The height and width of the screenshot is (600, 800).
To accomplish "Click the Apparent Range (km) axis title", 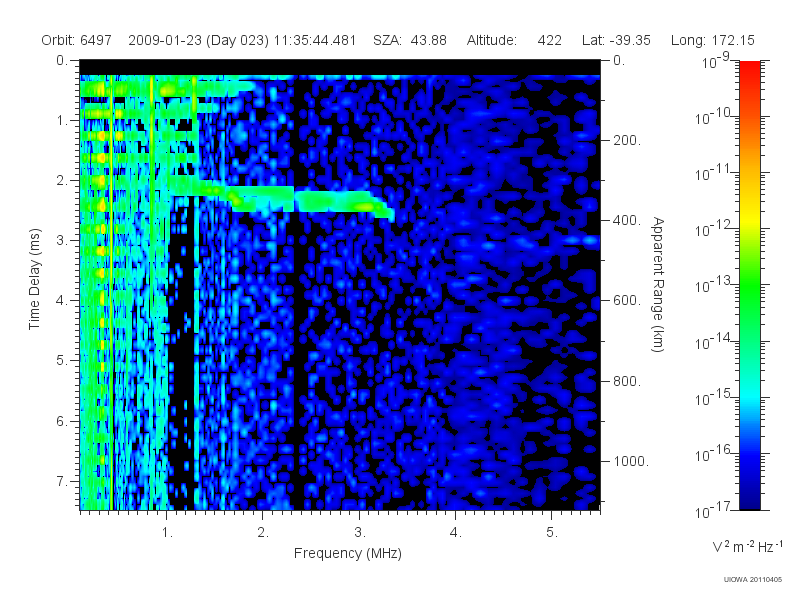I will (x=658, y=284).
